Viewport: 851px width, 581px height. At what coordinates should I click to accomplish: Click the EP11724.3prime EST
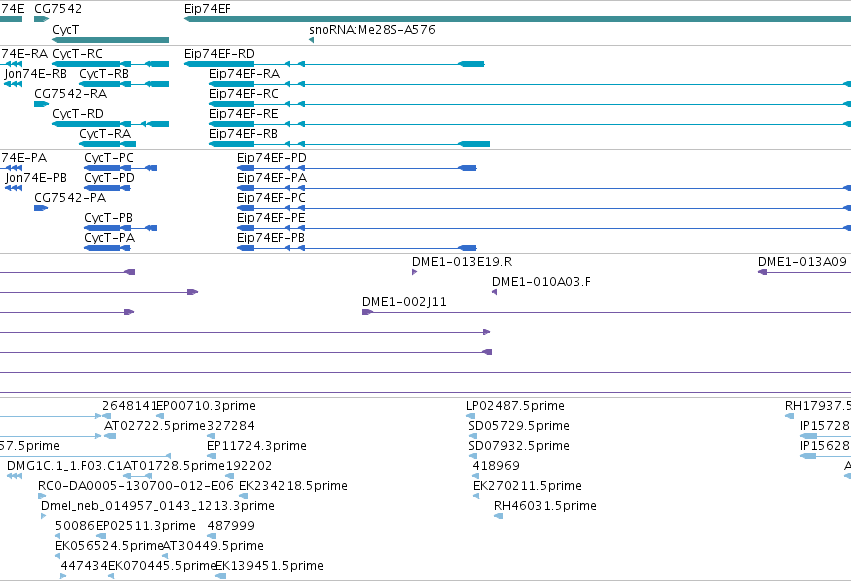[212, 456]
